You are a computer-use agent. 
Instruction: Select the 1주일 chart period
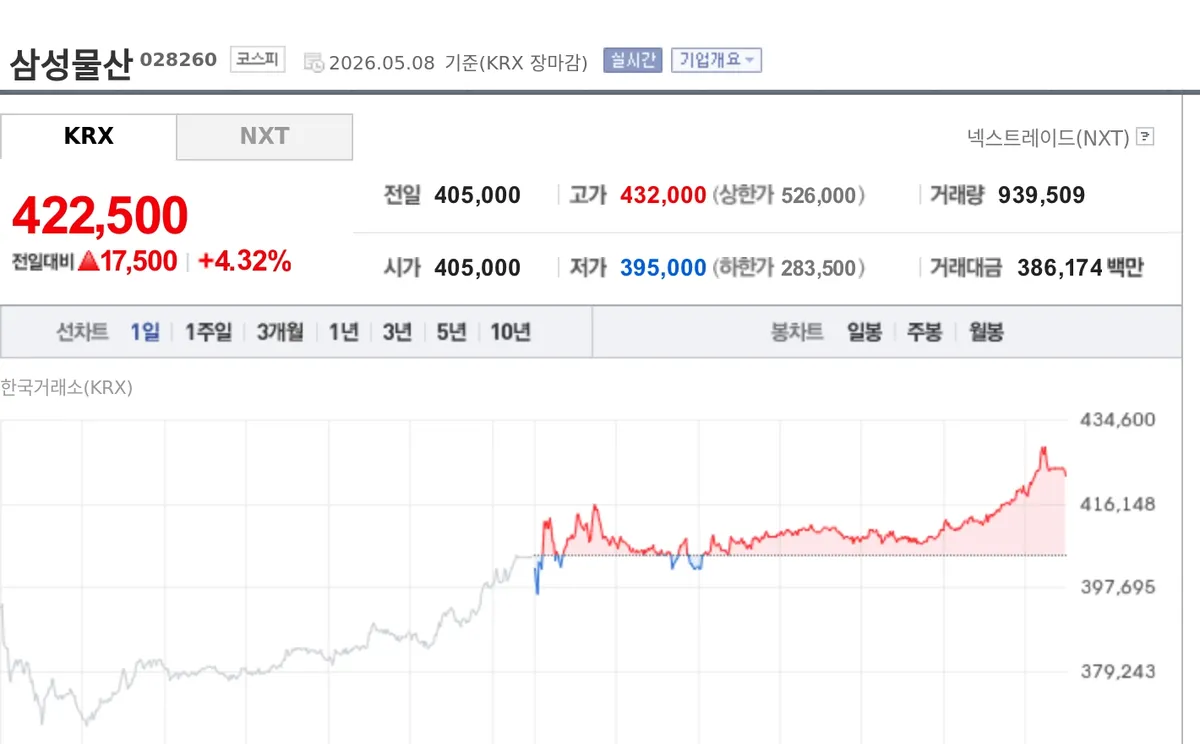[208, 333]
